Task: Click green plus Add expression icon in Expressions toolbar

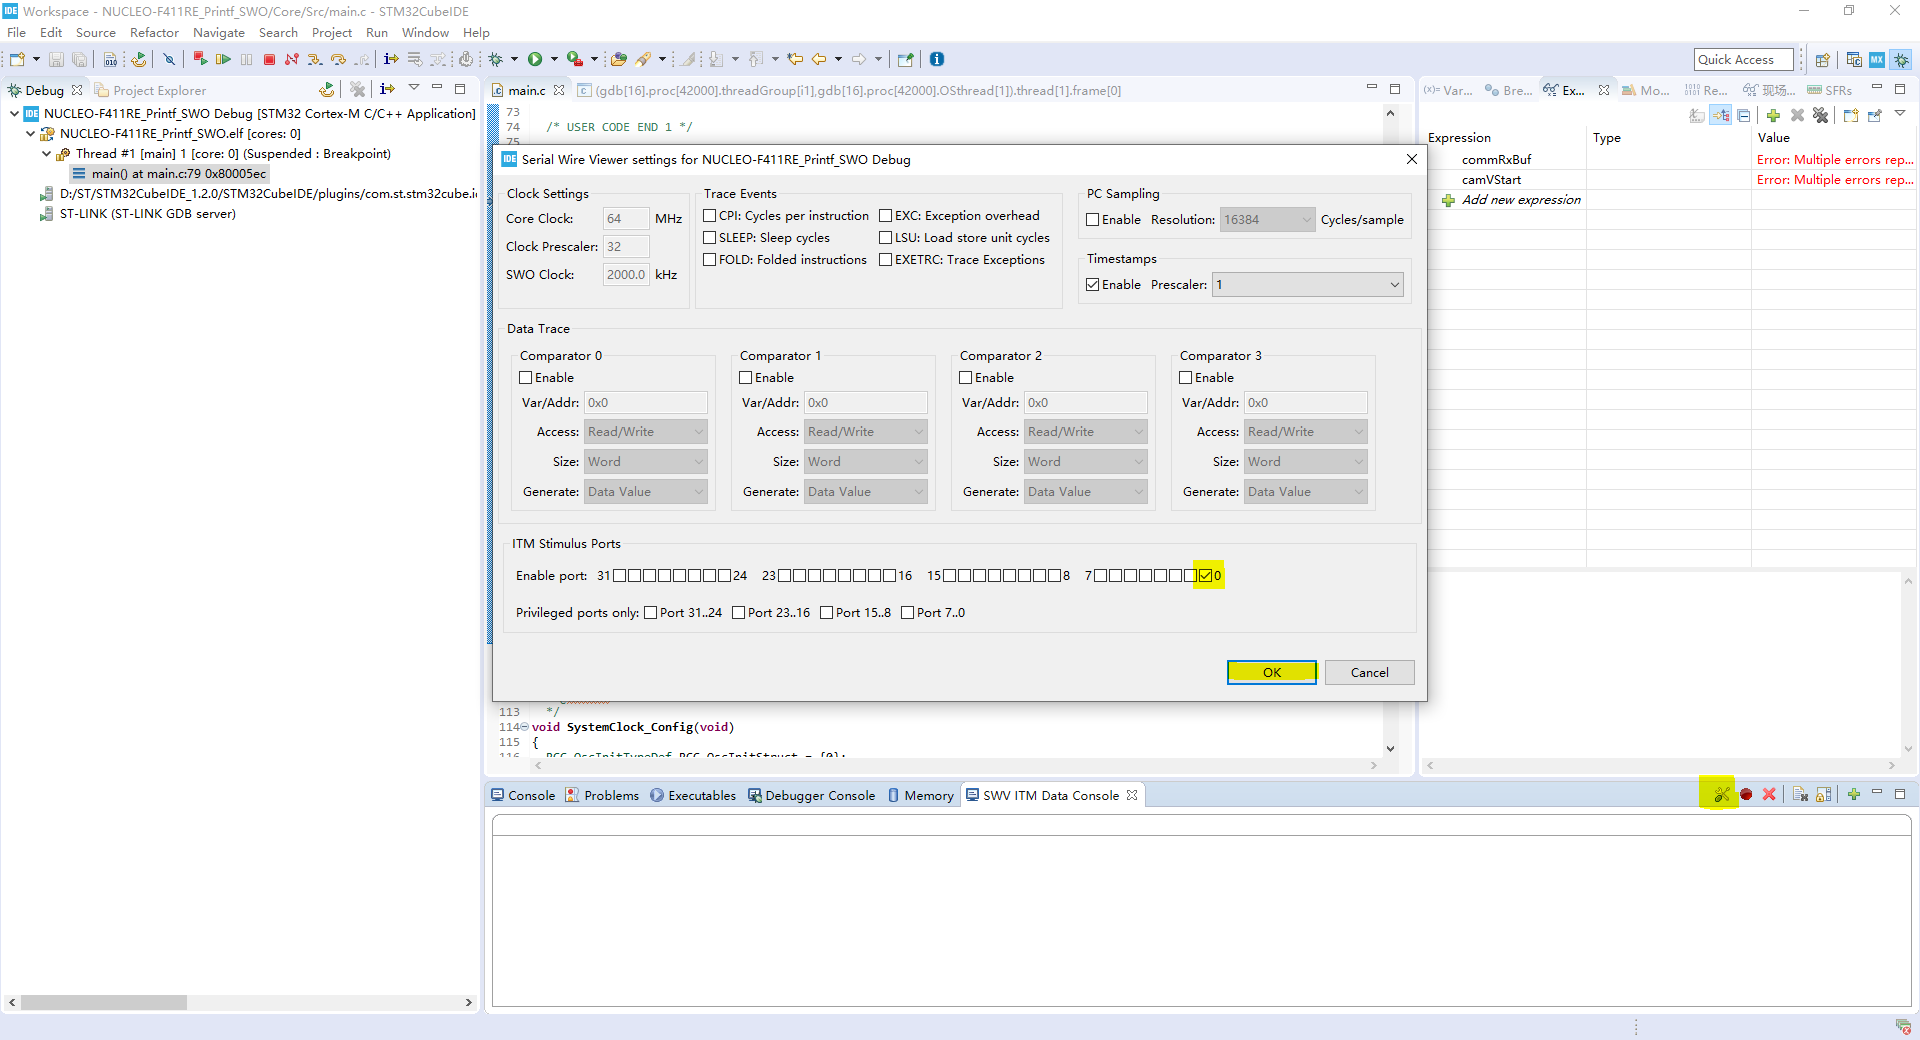Action: [x=1773, y=116]
